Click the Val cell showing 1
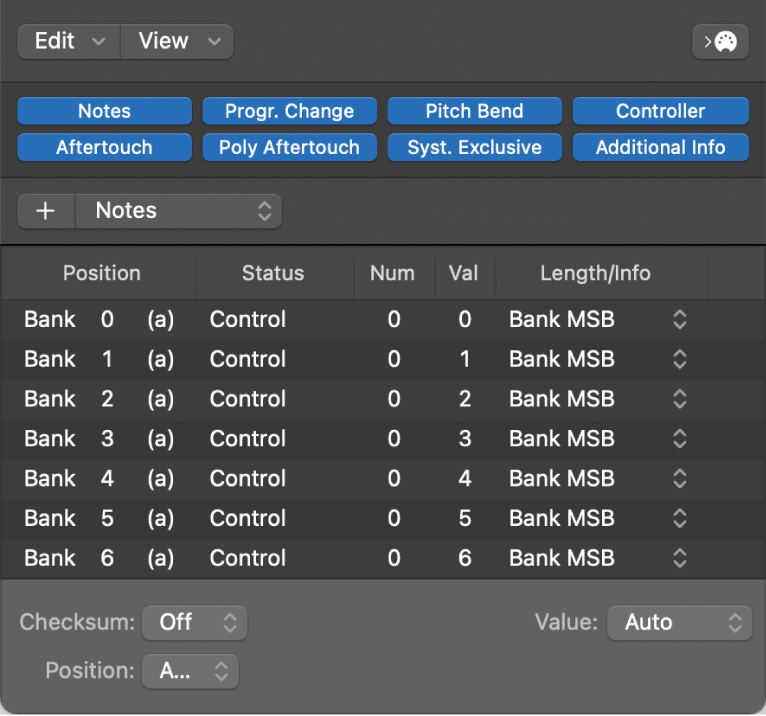766x716 pixels. pos(465,359)
